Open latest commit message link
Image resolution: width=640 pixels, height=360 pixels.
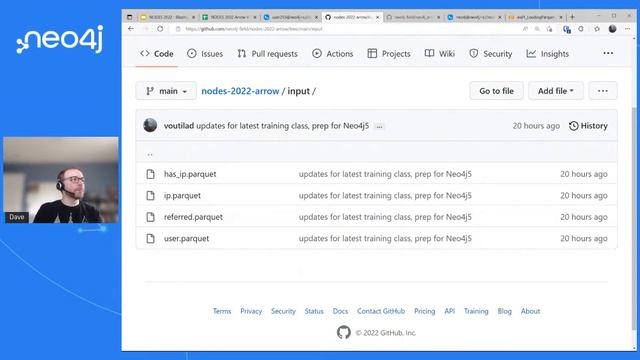pyautogui.click(x=282, y=126)
